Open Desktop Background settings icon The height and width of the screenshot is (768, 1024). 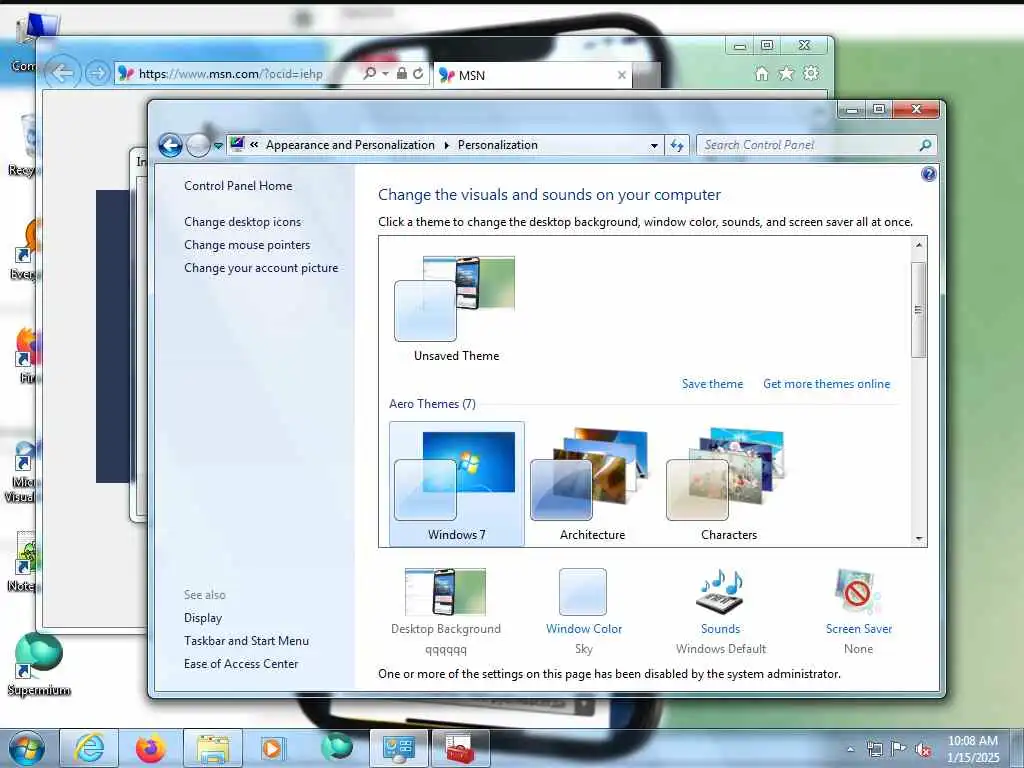[445, 592]
